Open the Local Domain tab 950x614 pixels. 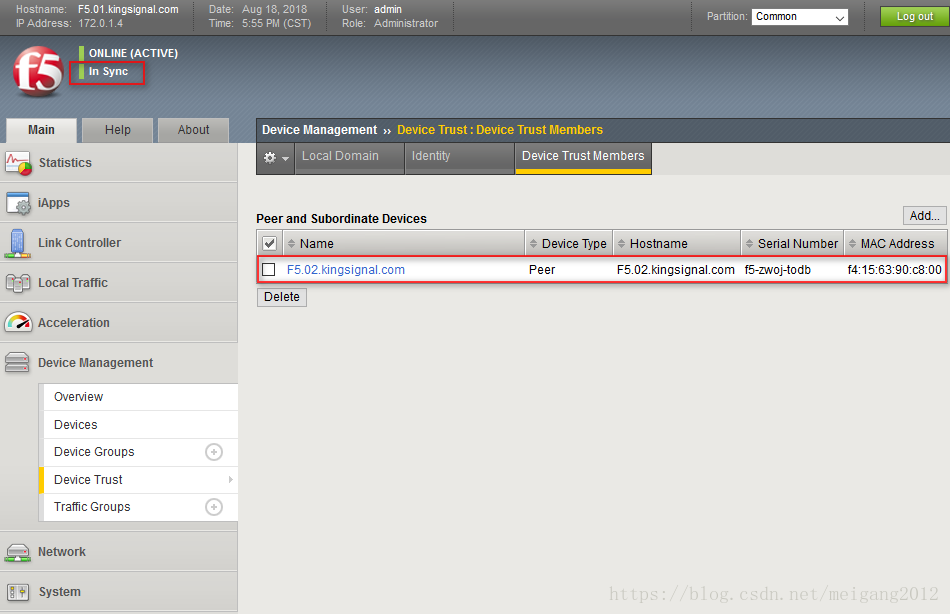(349, 156)
